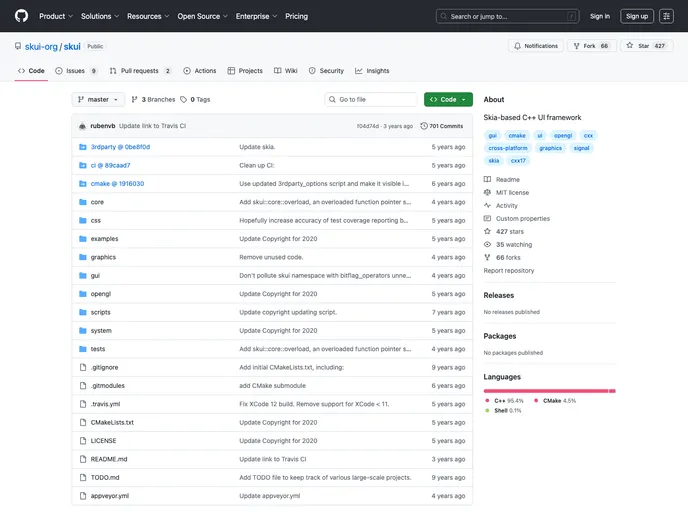Open the examples folder
Viewport: 688px width, 512px height.
point(104,239)
